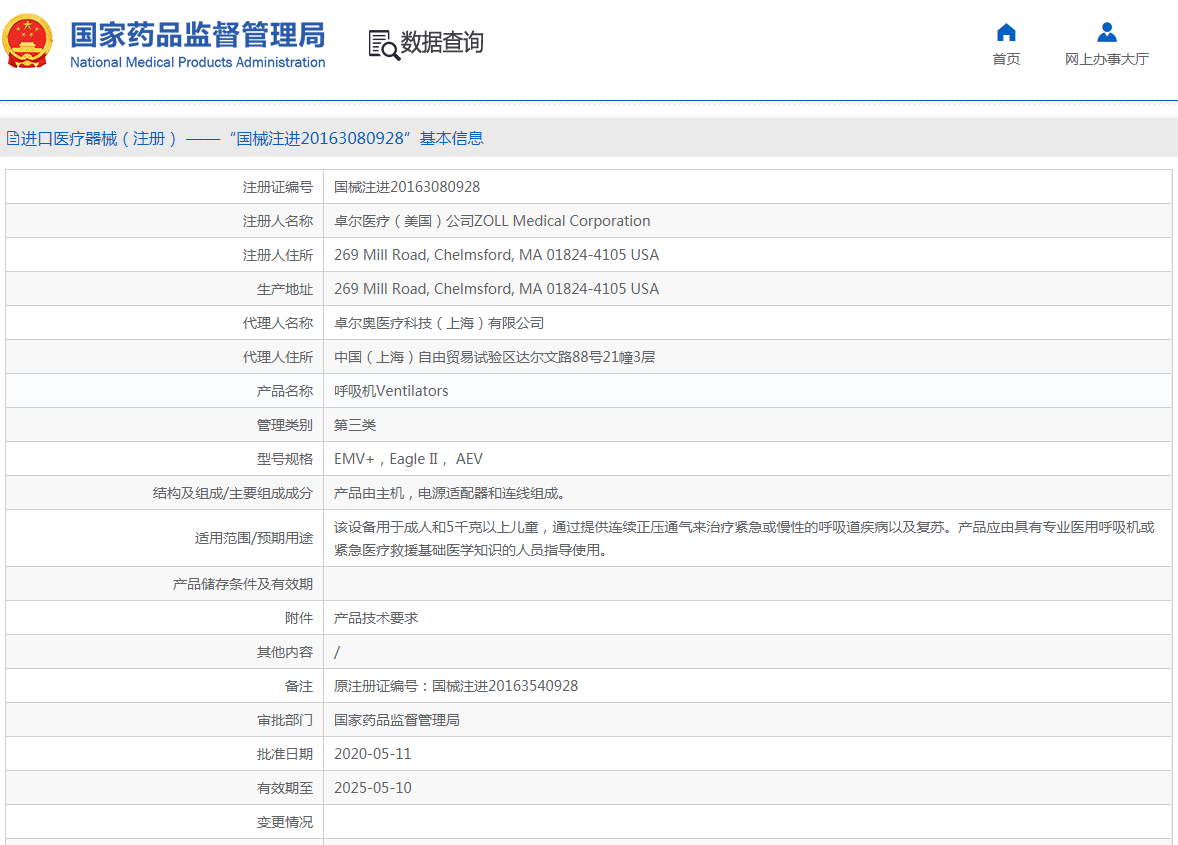Click the 进口医疗器械（注册）section header
Image resolution: width=1178 pixels, height=845 pixels.
click(100, 139)
